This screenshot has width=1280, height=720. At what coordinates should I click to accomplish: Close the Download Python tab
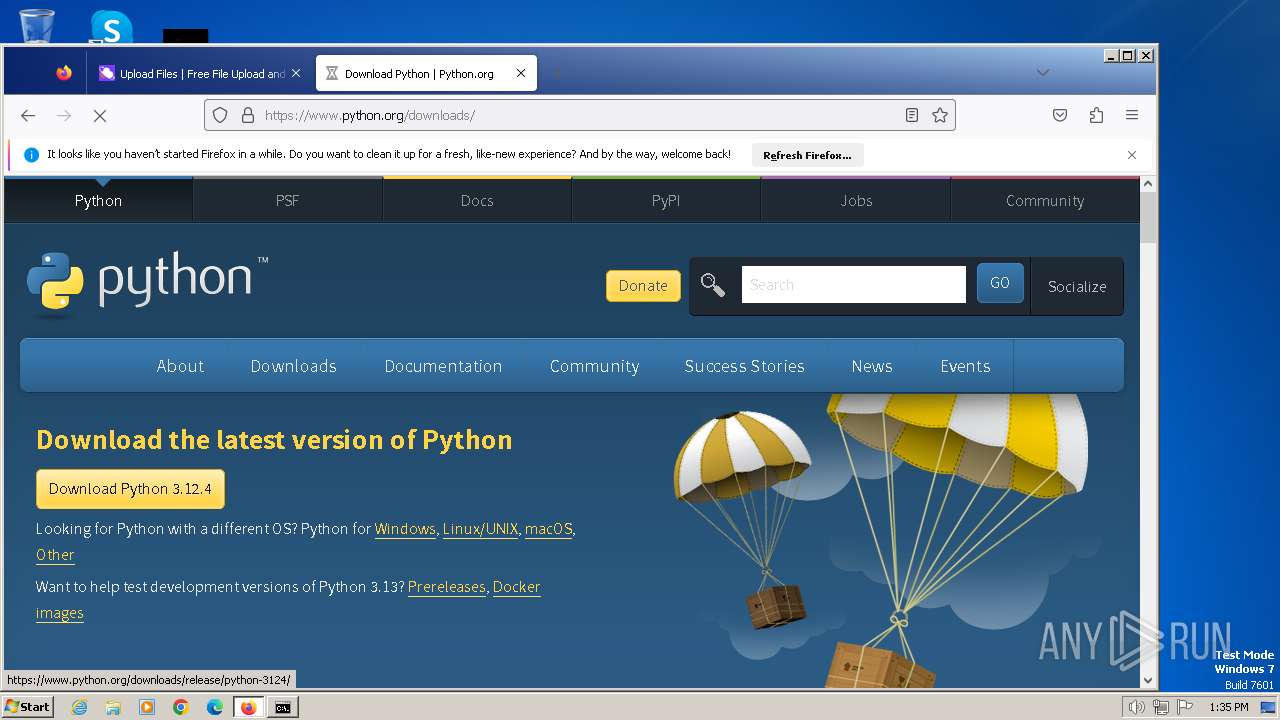tap(521, 73)
